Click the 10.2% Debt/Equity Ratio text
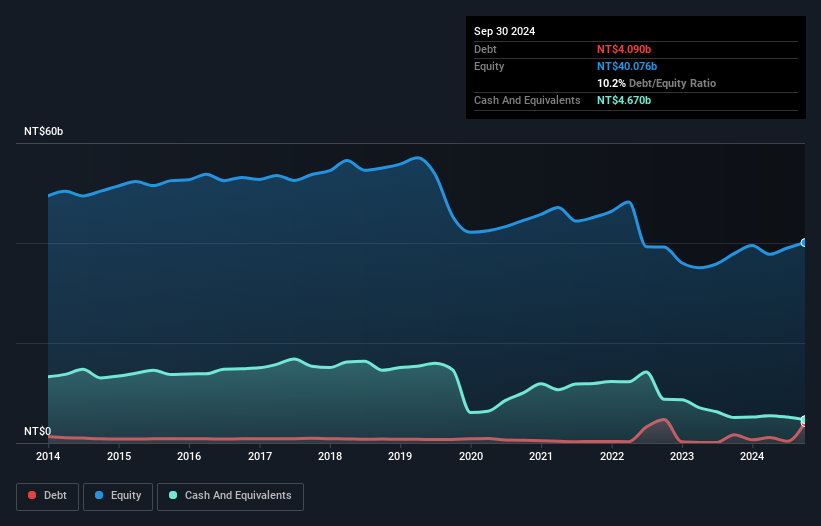Screen dimensions: 821x526 (657, 83)
